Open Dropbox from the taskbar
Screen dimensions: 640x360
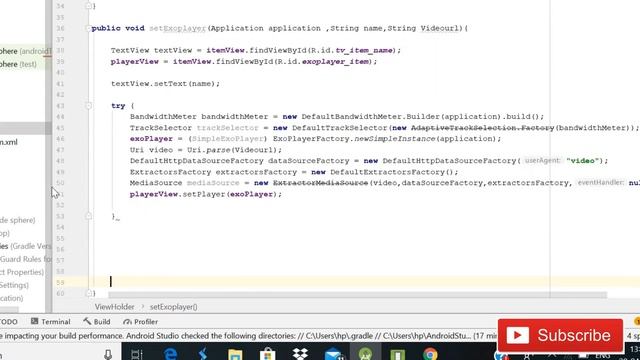[300, 353]
